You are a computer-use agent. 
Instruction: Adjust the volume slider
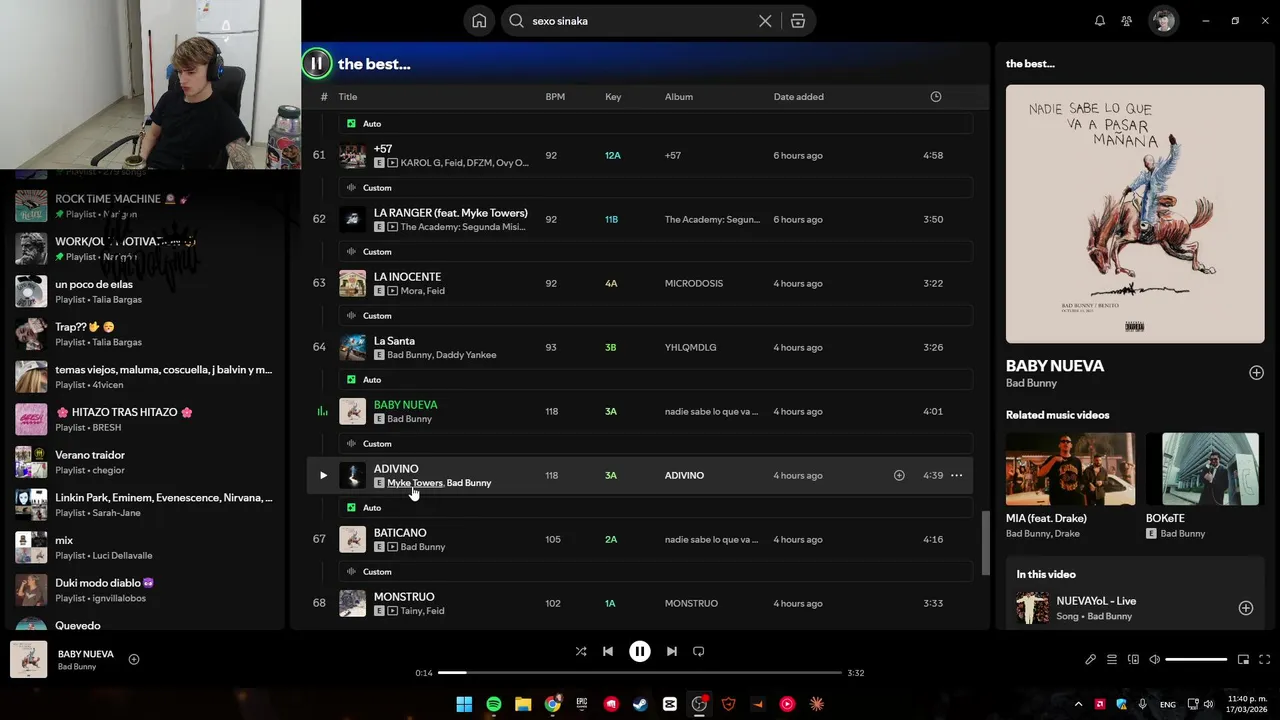[1196, 660]
